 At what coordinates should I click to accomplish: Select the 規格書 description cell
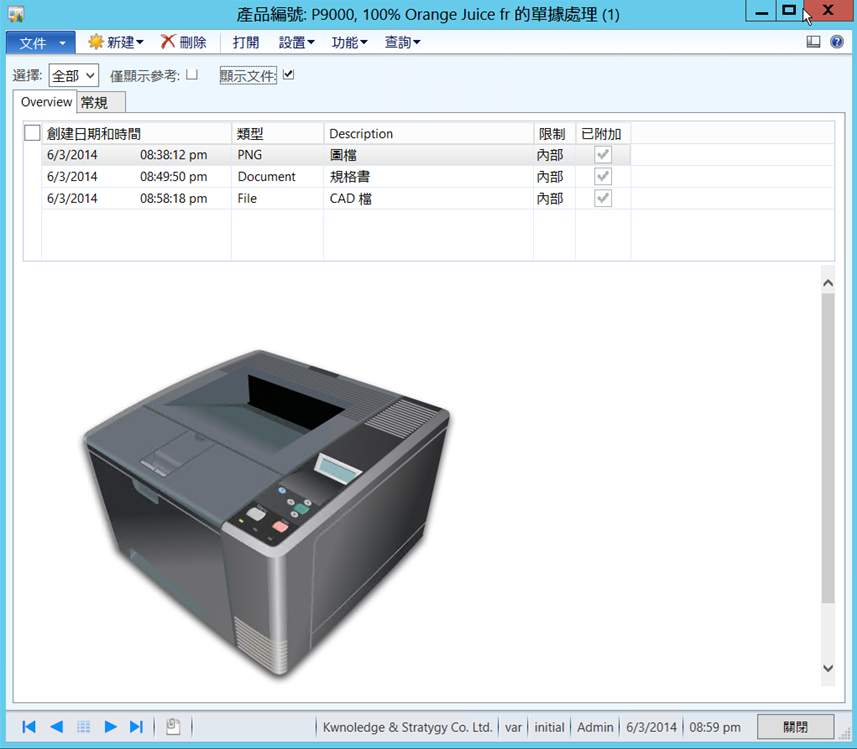(x=428, y=177)
